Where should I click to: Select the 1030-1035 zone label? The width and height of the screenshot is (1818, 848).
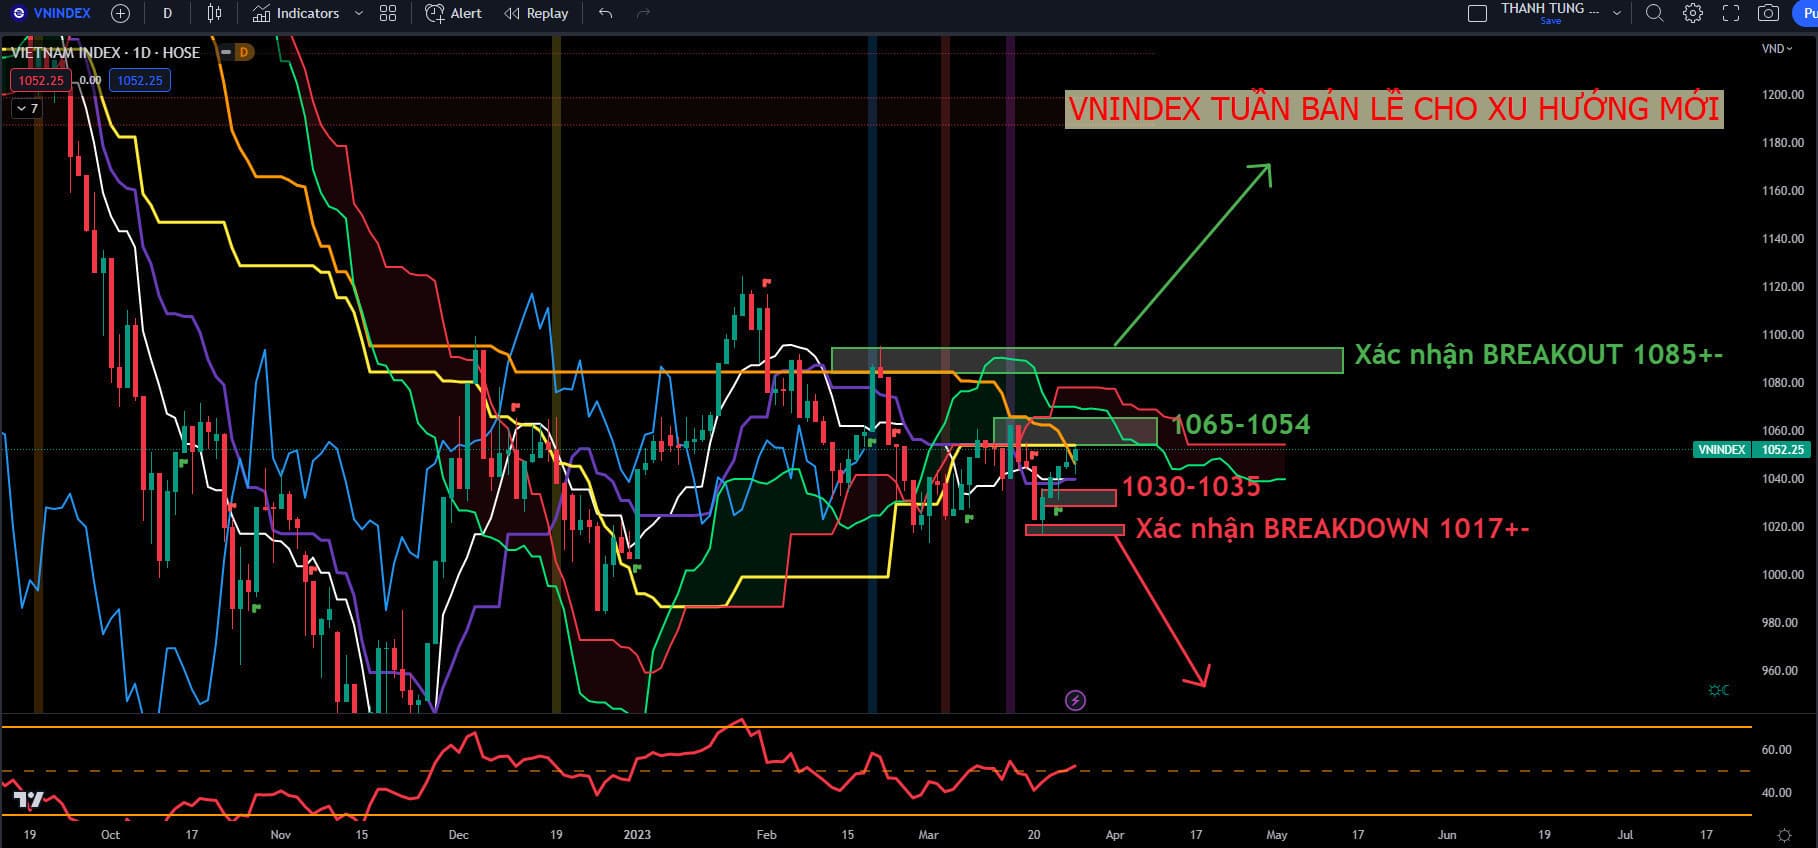pos(1191,487)
